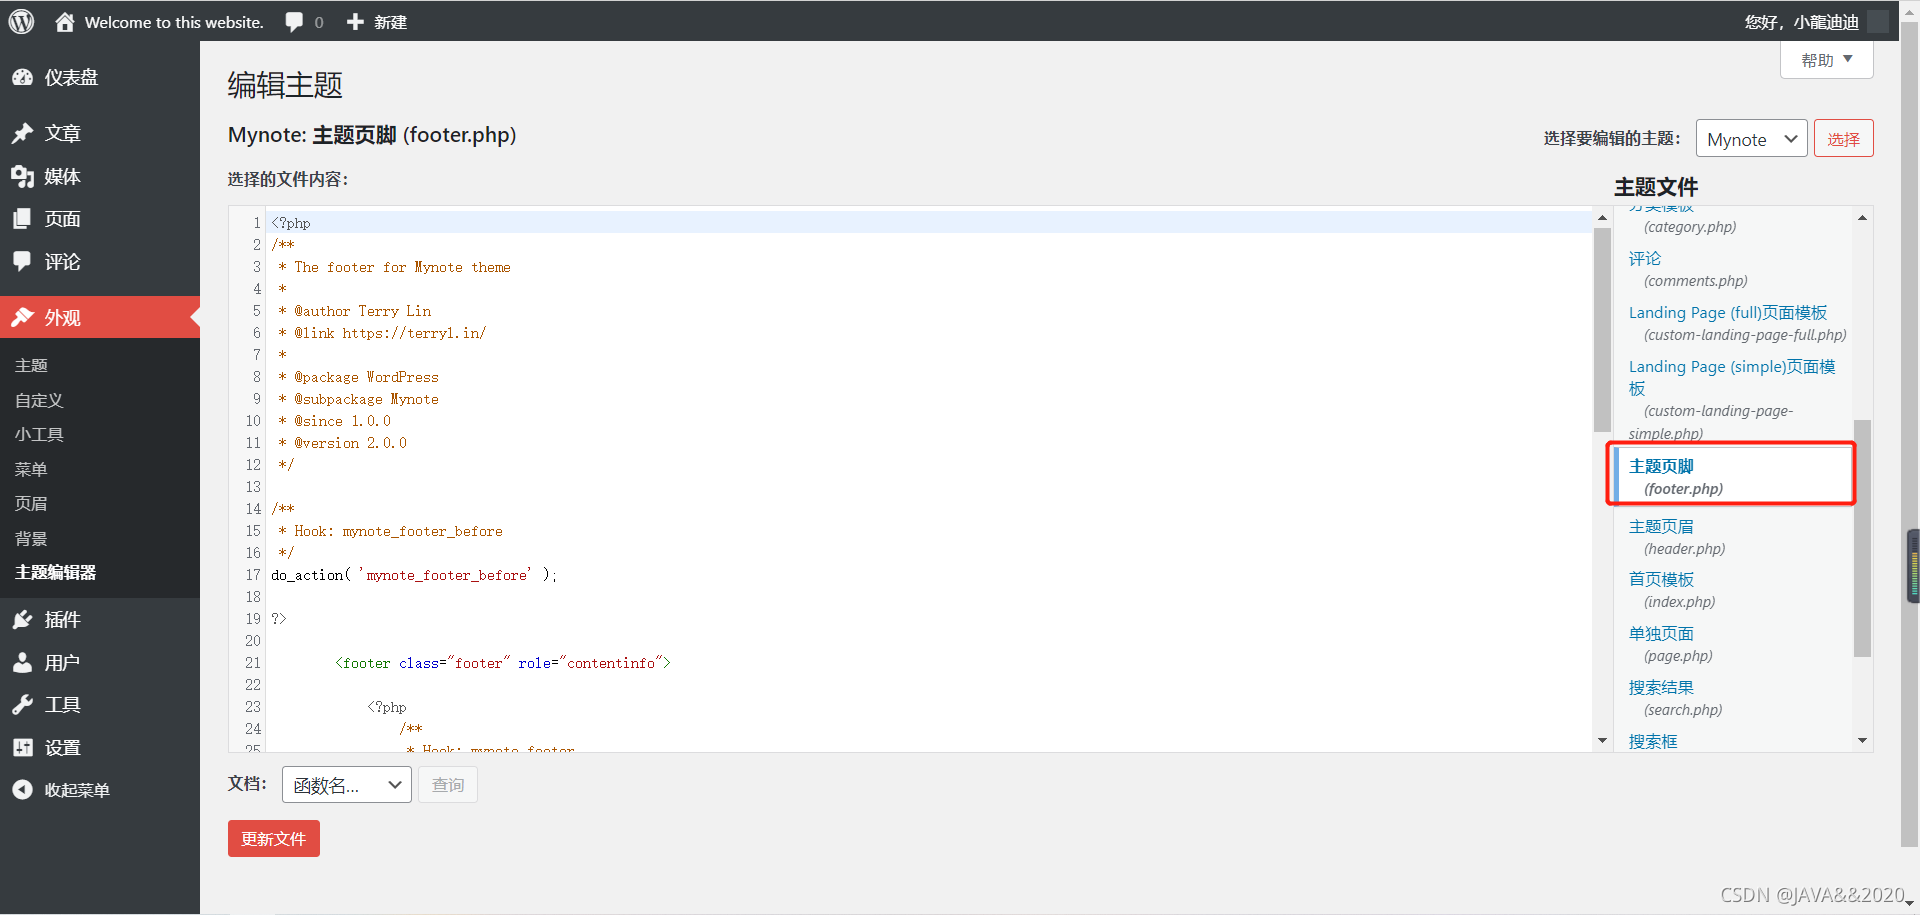Viewport: 1920px width, 915px height.
Task: Expand the 帮助 help tab
Action: 1826,60
